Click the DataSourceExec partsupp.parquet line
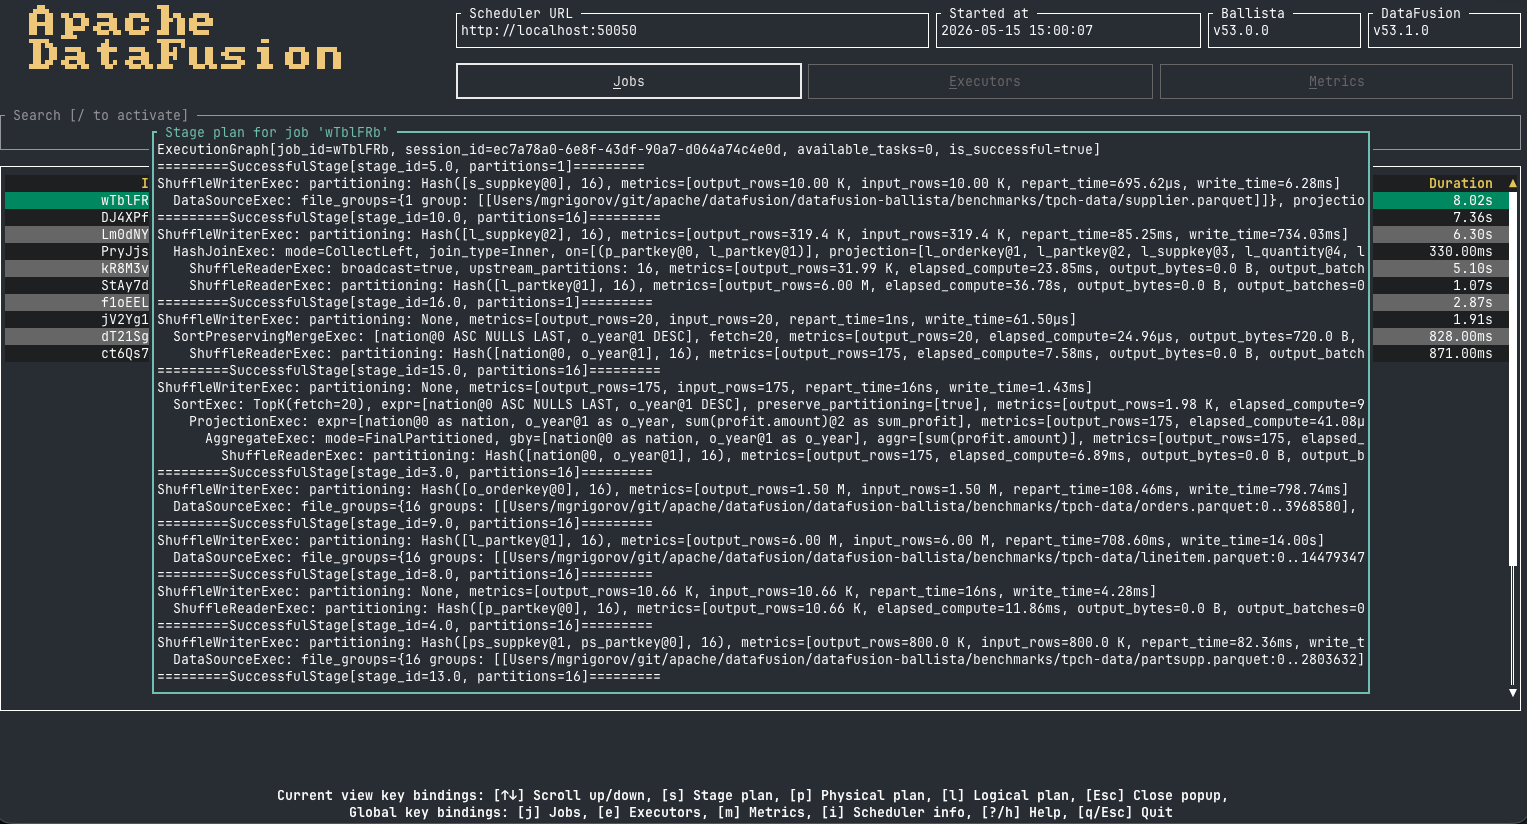1527x824 pixels. pyautogui.click(x=769, y=659)
